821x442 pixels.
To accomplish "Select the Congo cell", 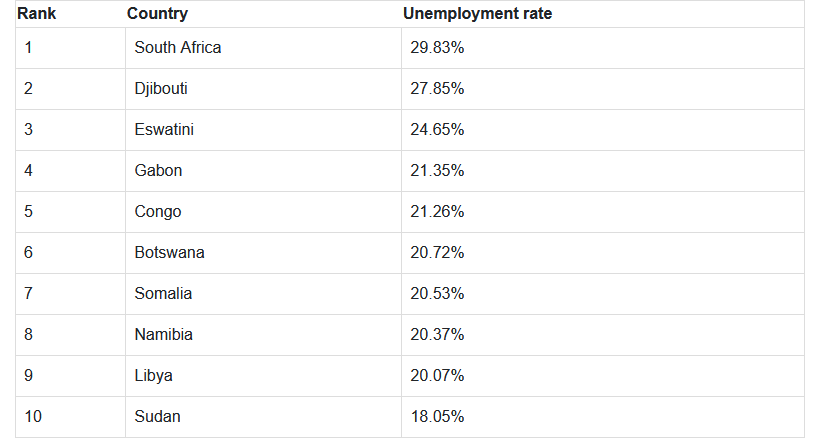I will [158, 212].
